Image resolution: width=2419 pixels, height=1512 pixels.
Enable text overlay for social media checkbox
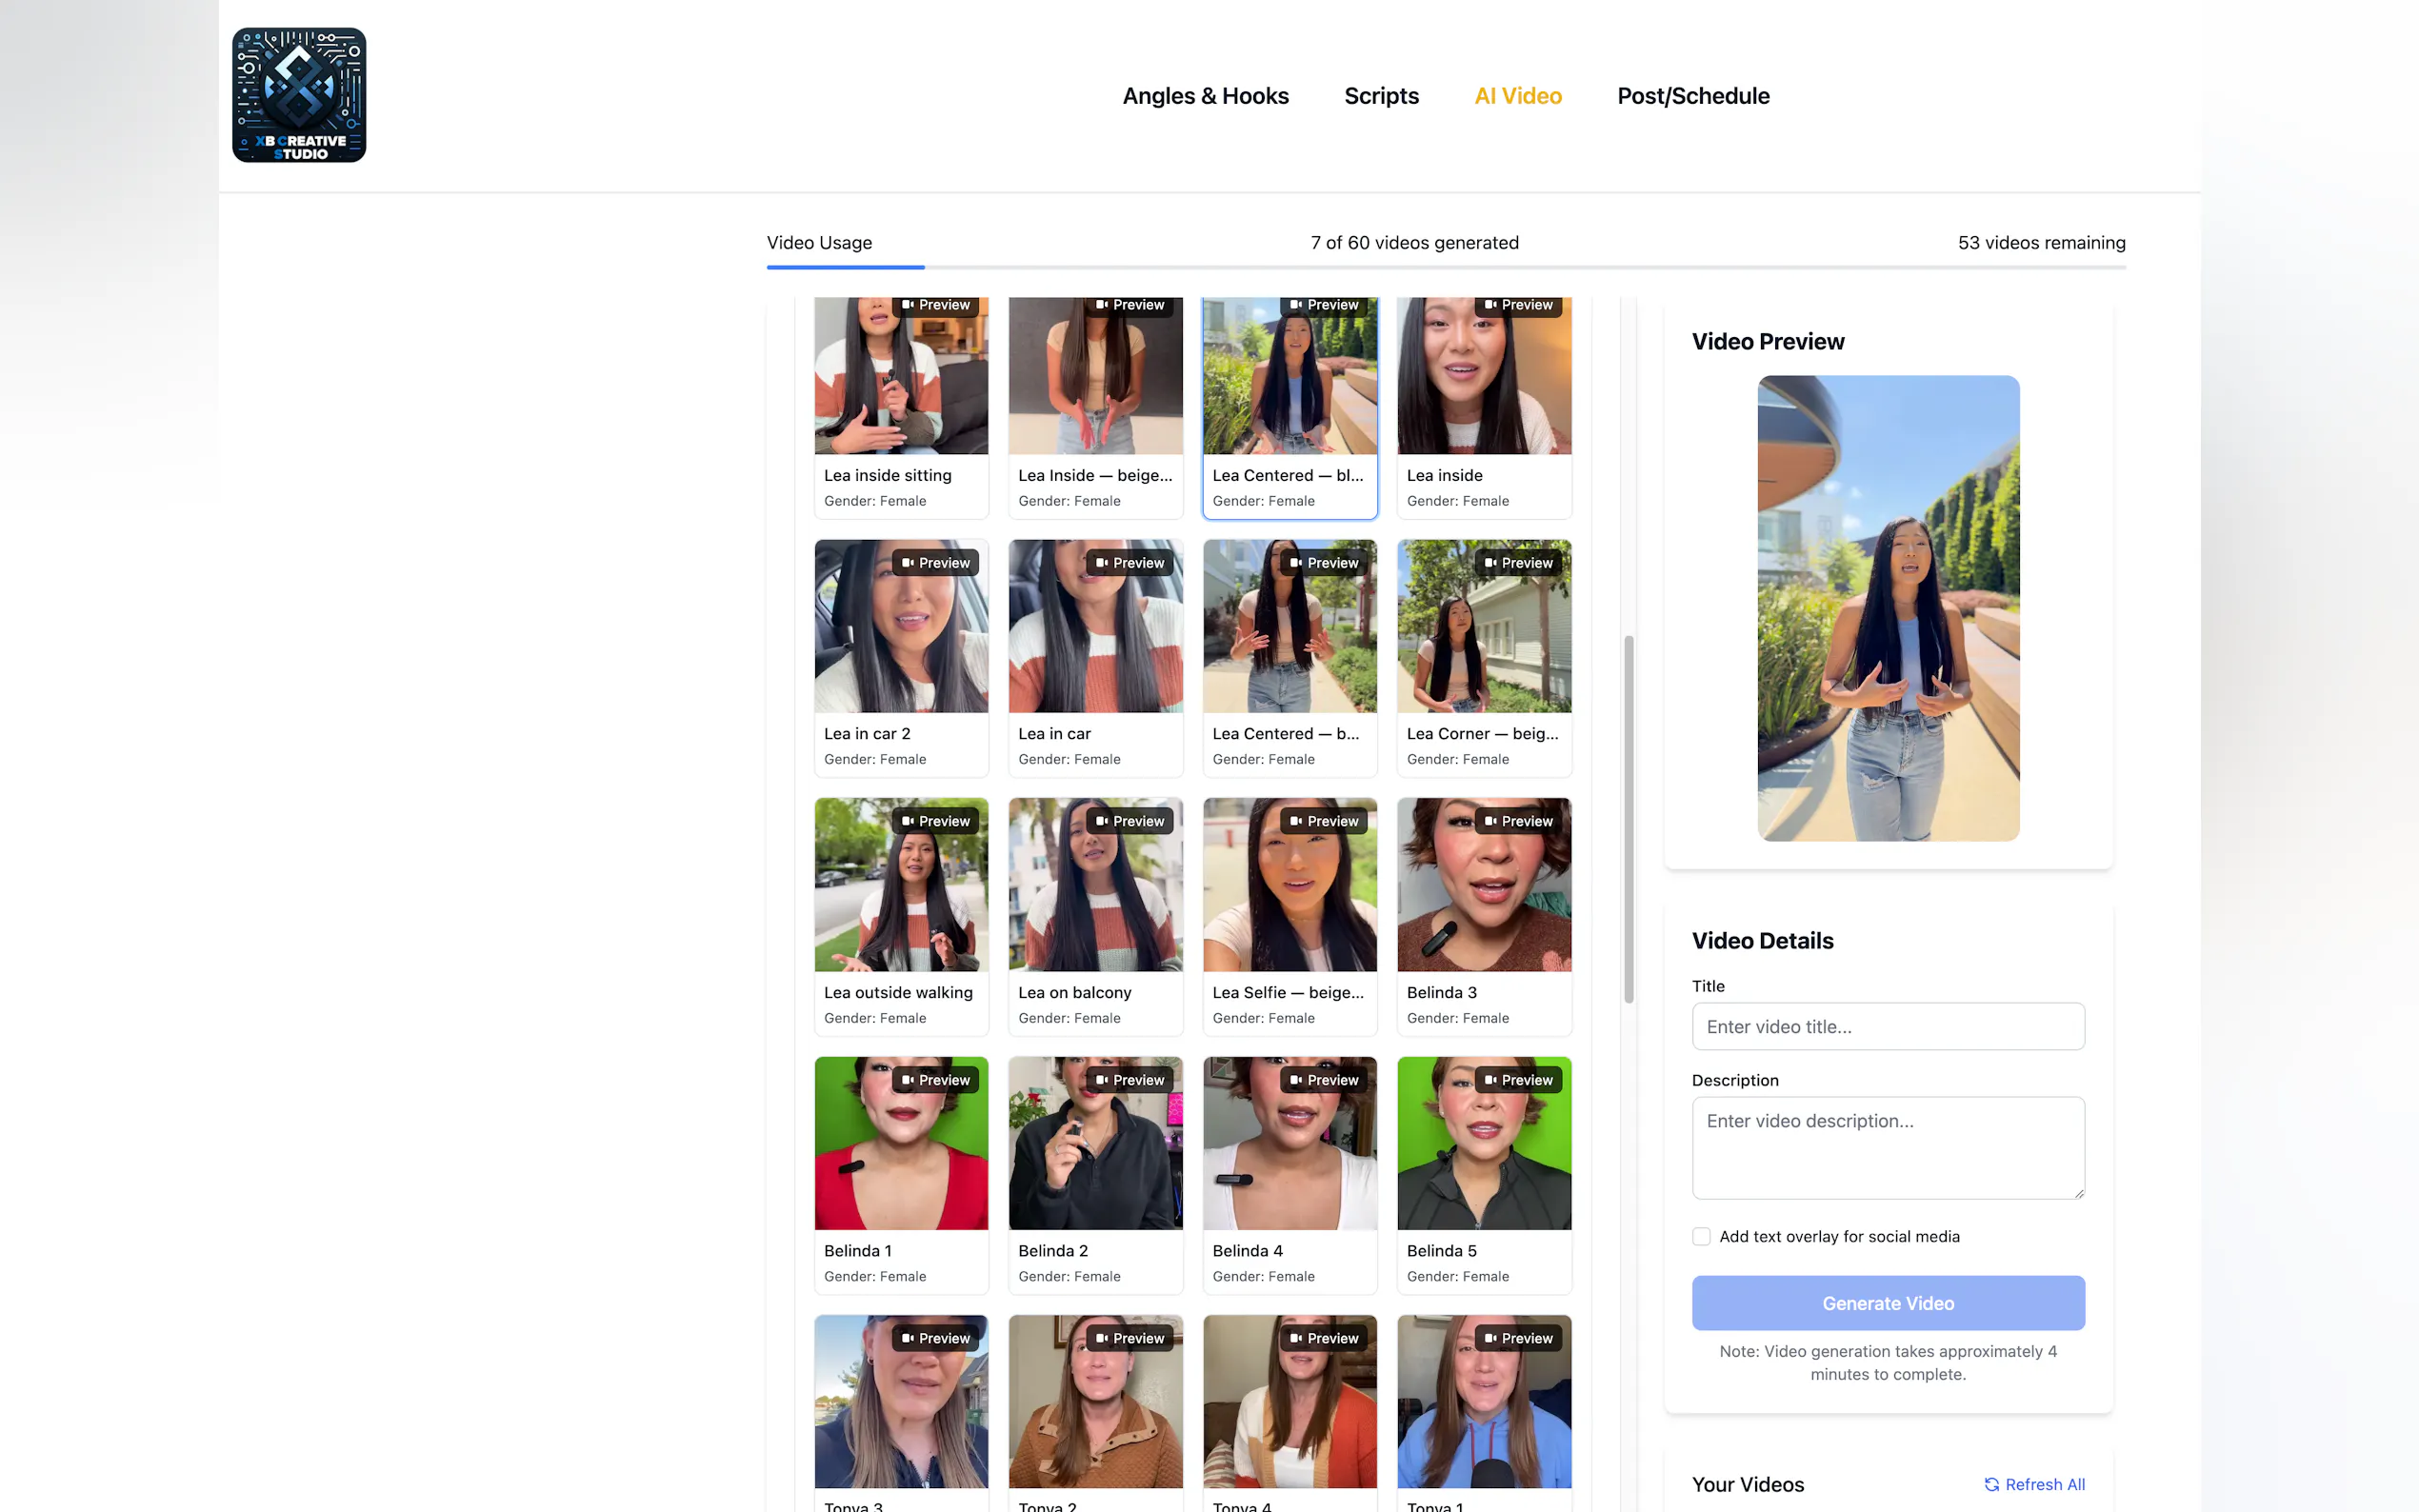pos(1701,1236)
